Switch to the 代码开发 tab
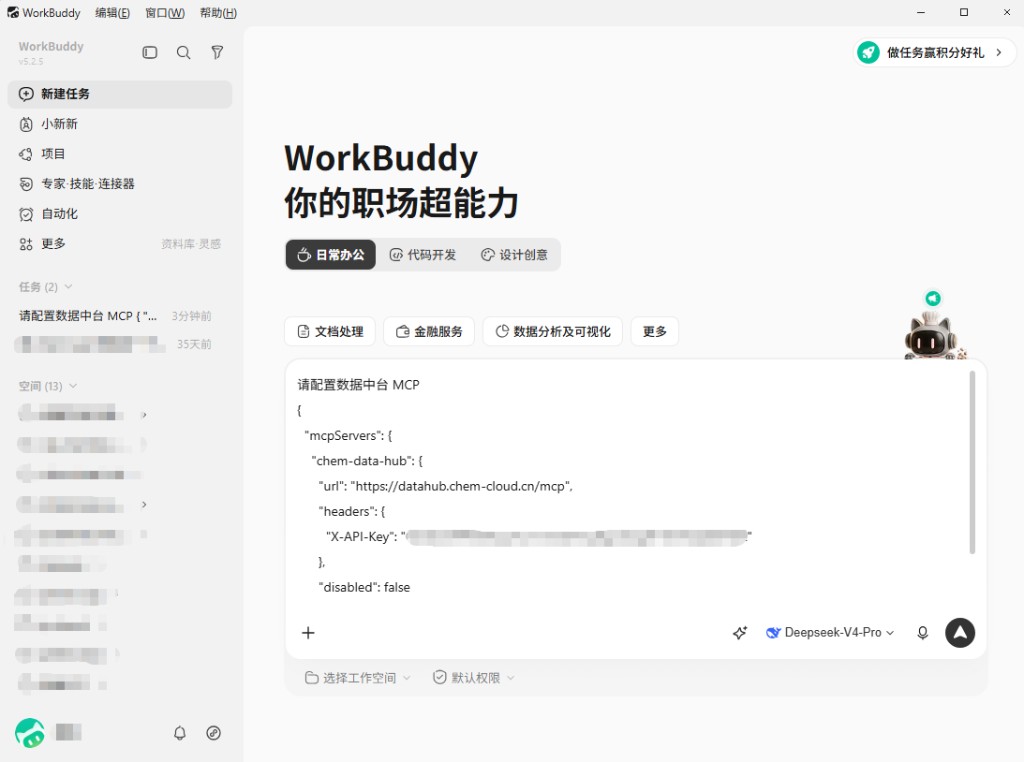This screenshot has width=1024, height=762. point(423,255)
